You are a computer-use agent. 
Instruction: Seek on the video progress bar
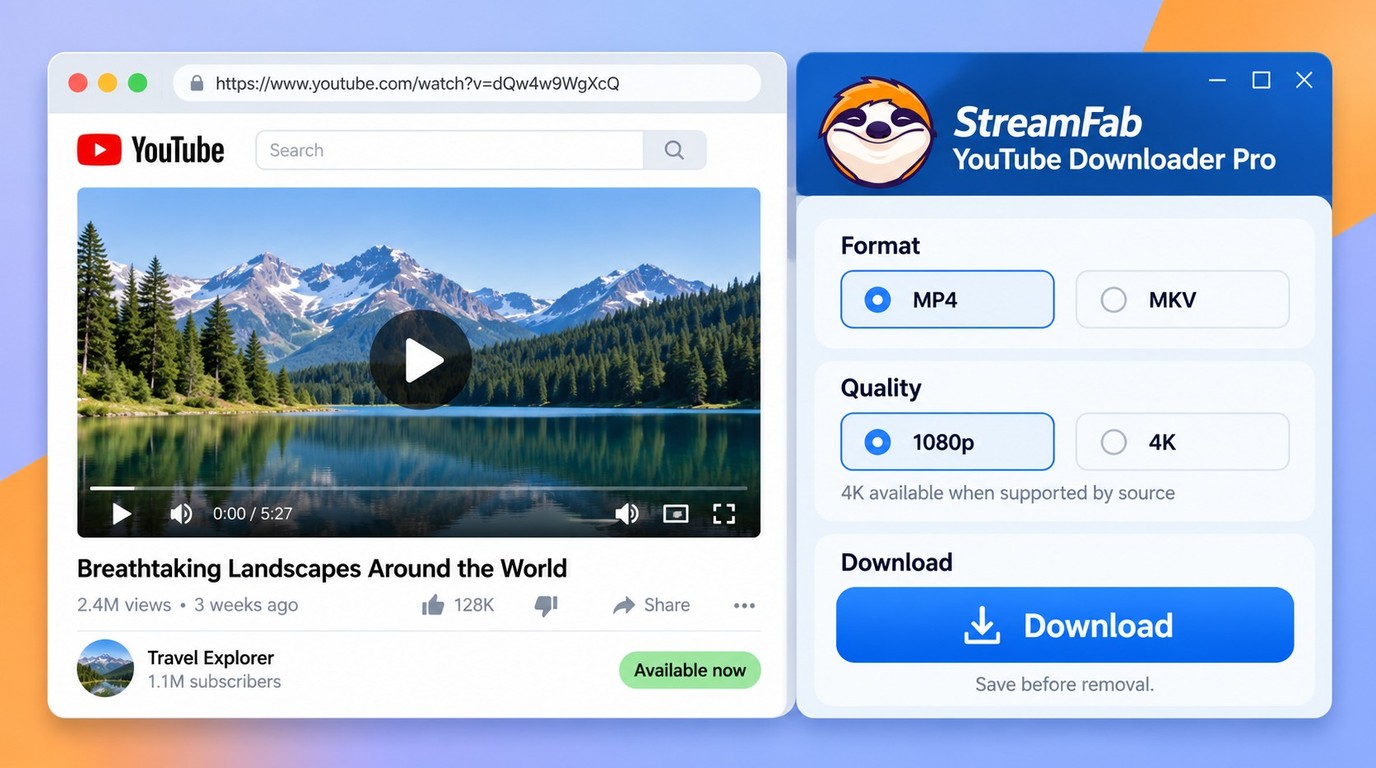point(418,488)
